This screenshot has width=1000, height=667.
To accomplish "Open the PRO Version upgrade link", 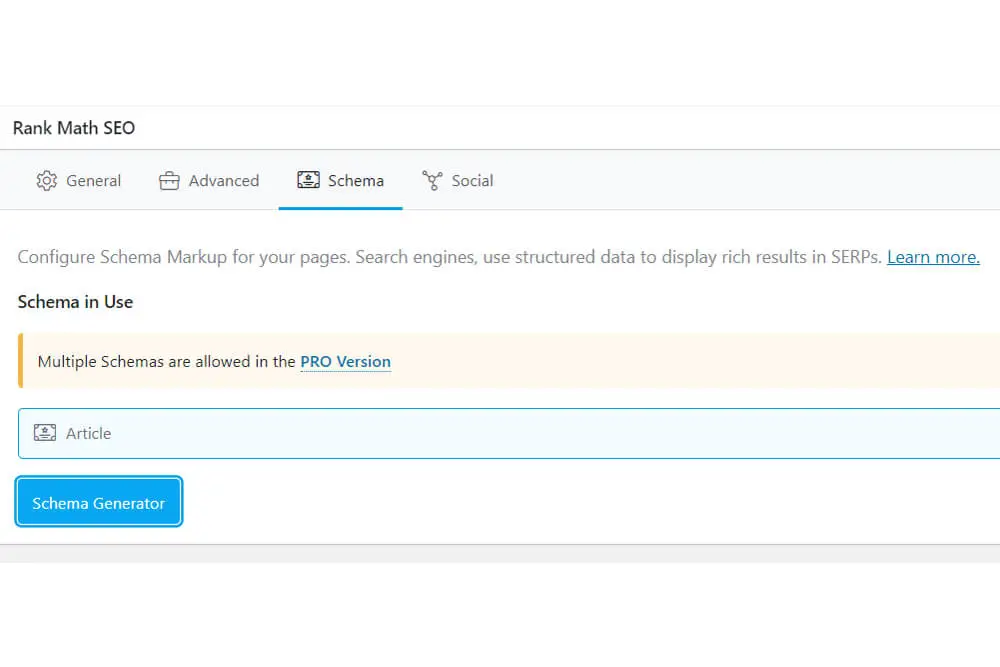I will pos(345,361).
